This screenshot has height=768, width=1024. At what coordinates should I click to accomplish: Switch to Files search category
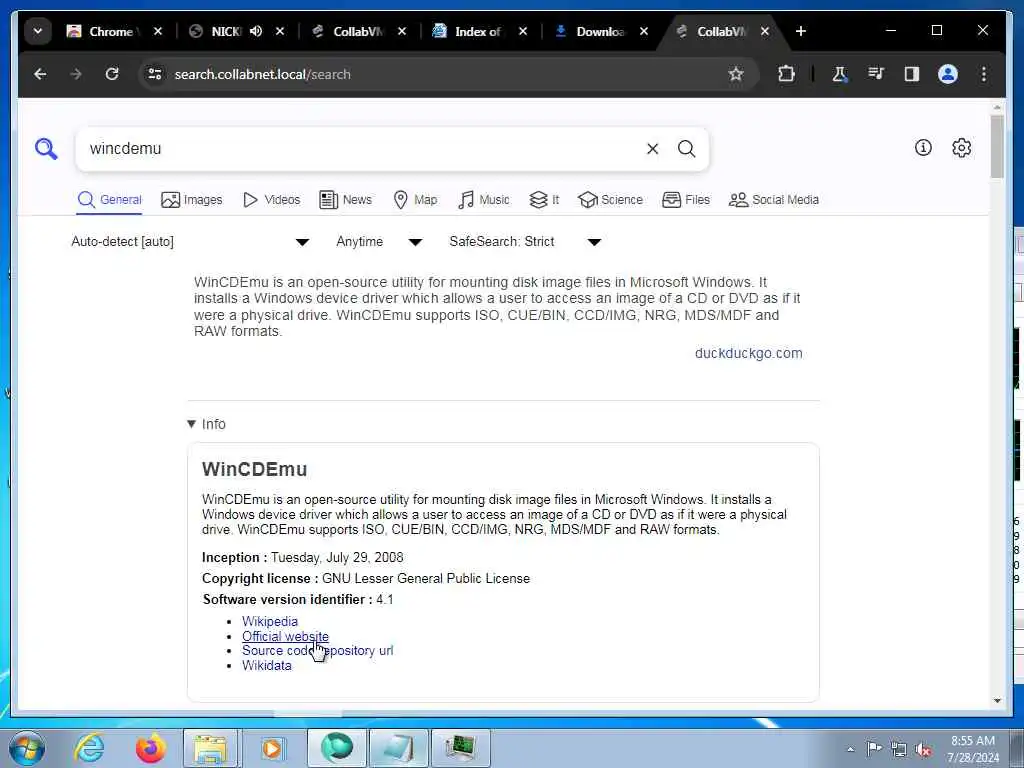686,200
